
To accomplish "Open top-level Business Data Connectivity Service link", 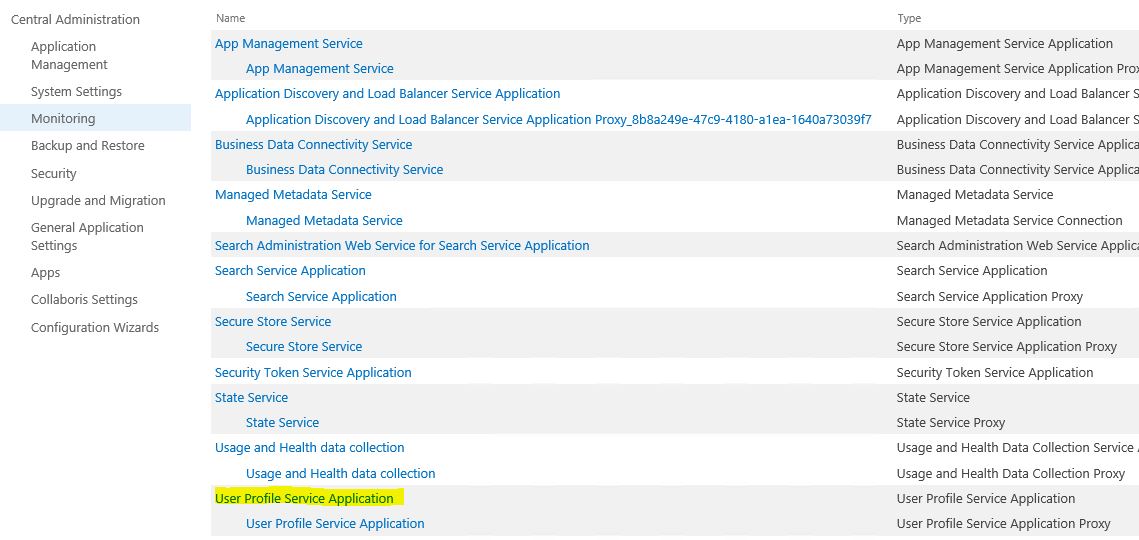I will 313,145.
